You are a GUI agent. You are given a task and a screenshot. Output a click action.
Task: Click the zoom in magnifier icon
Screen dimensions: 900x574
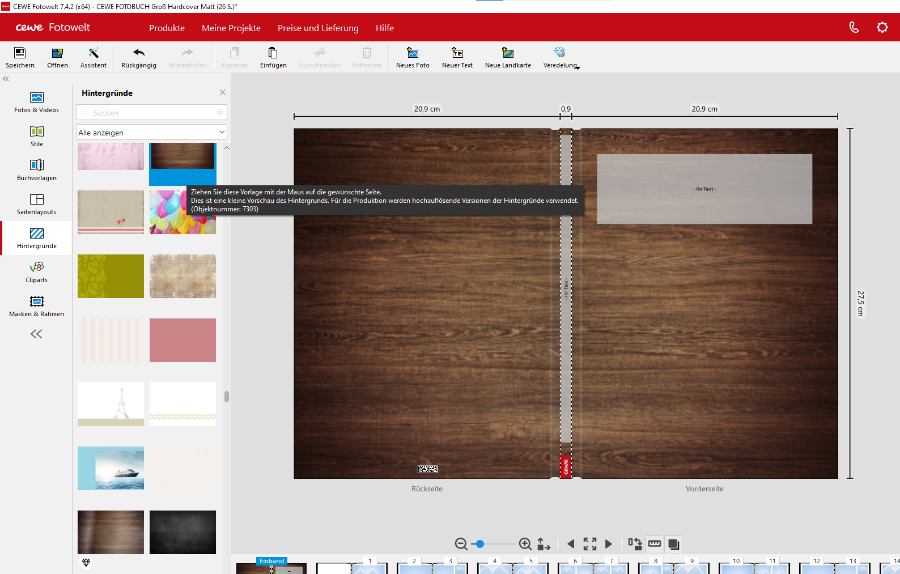click(x=525, y=544)
